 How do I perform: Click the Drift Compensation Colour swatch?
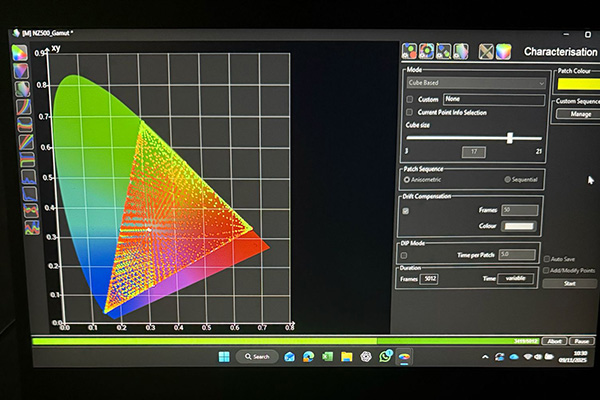(519, 226)
